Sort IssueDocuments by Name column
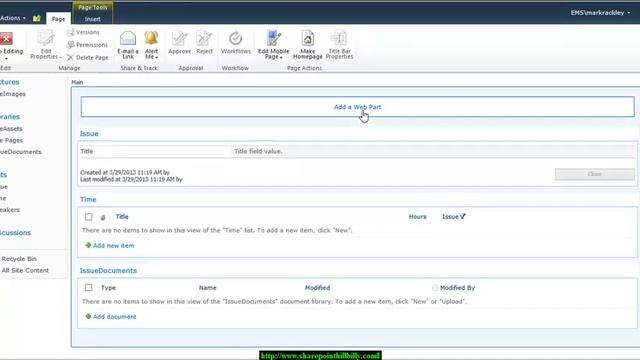The height and width of the screenshot is (360, 640). point(207,287)
